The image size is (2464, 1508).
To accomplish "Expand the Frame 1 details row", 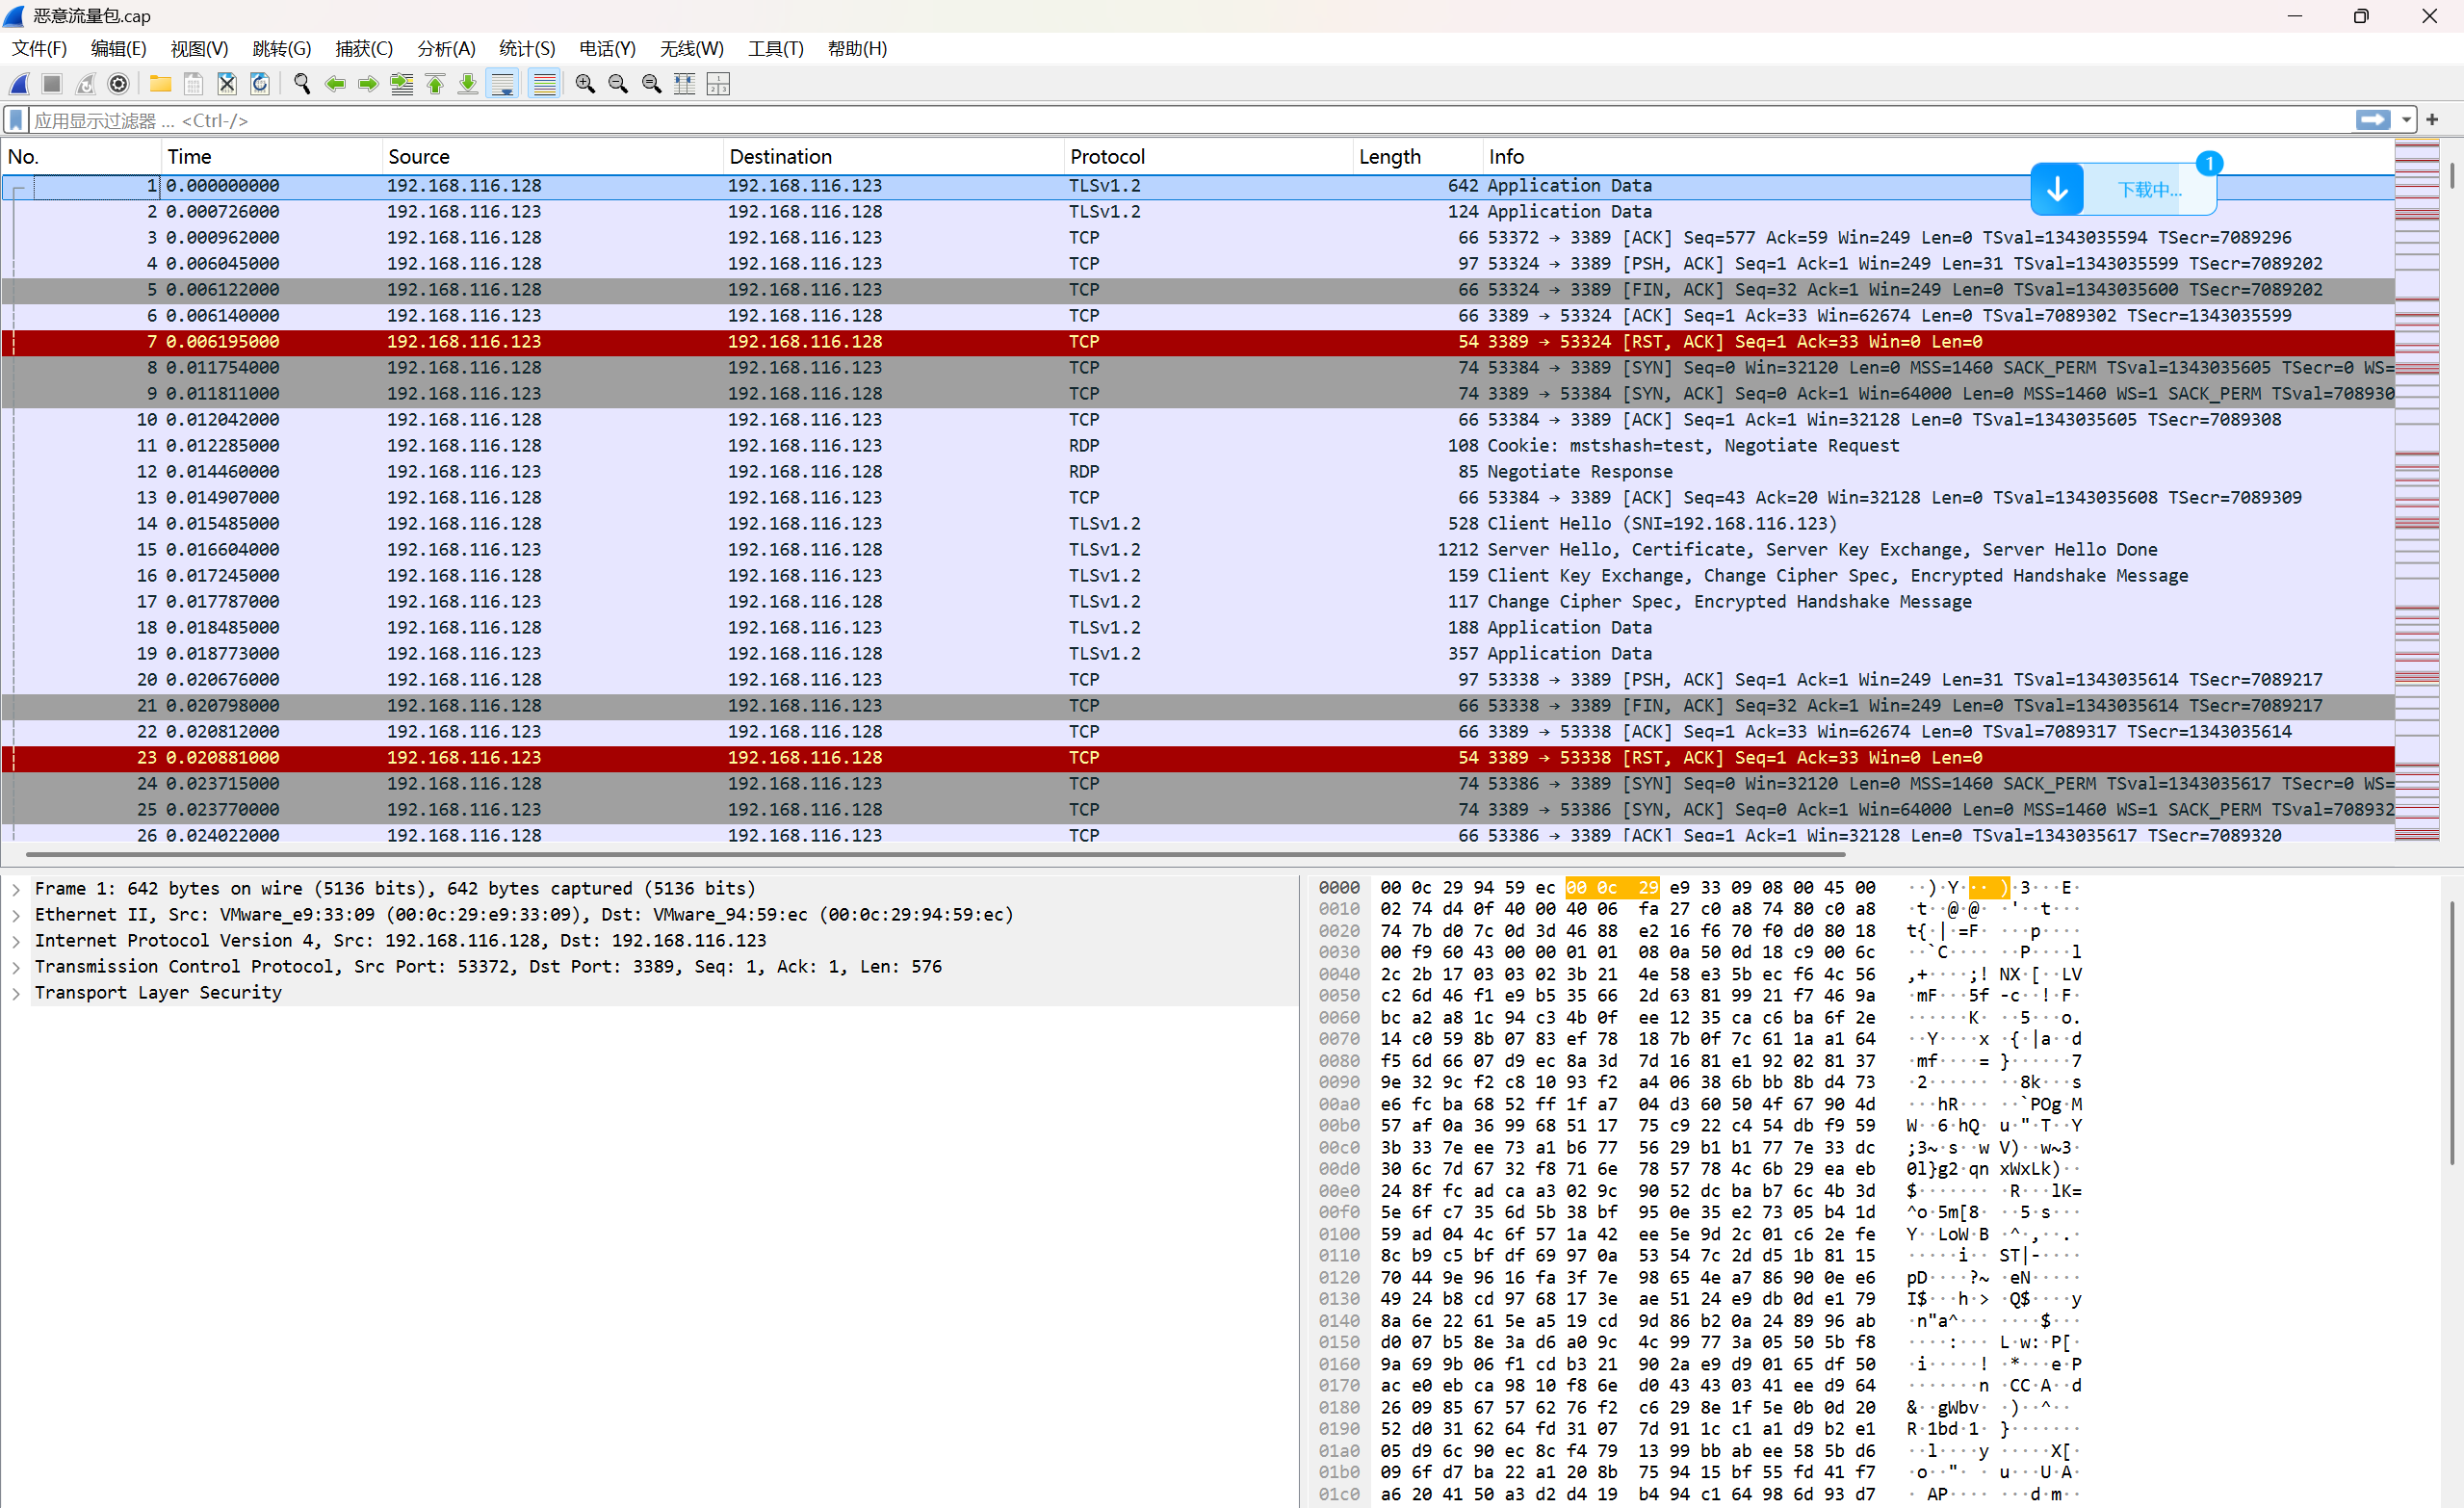I will tap(16, 888).
